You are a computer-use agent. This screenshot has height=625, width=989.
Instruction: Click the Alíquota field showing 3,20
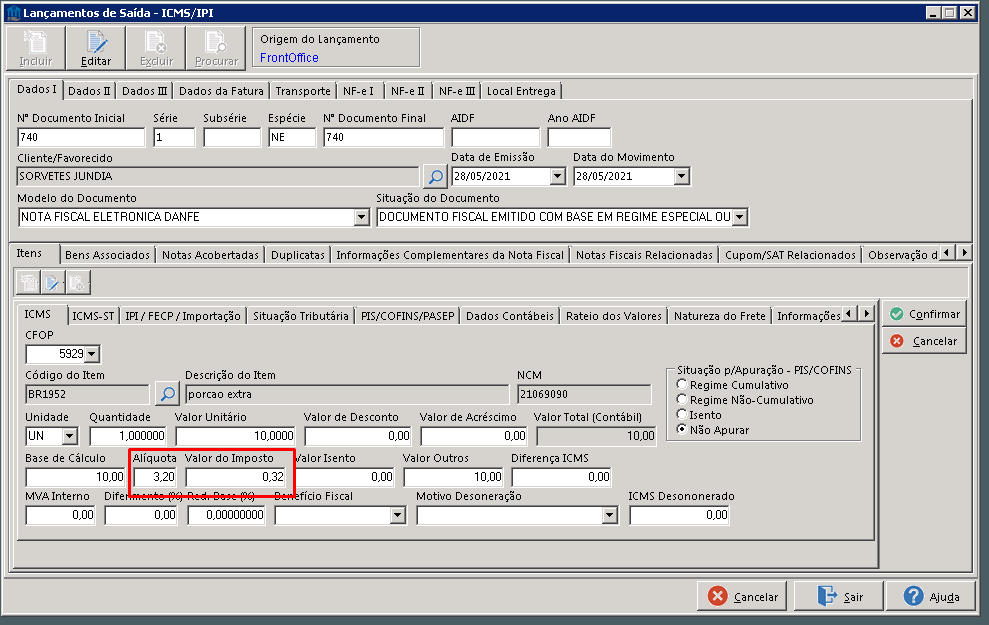[155, 477]
